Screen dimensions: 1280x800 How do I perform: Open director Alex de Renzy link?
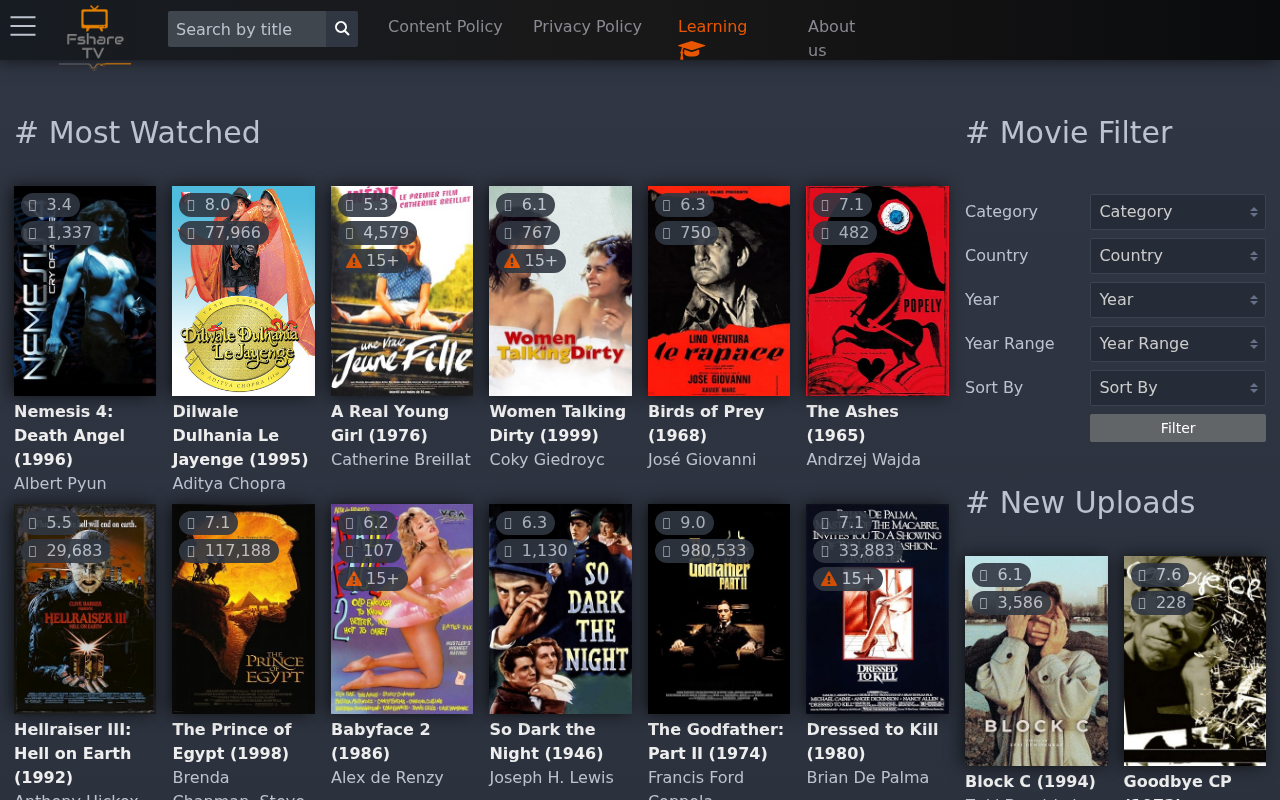coord(387,778)
